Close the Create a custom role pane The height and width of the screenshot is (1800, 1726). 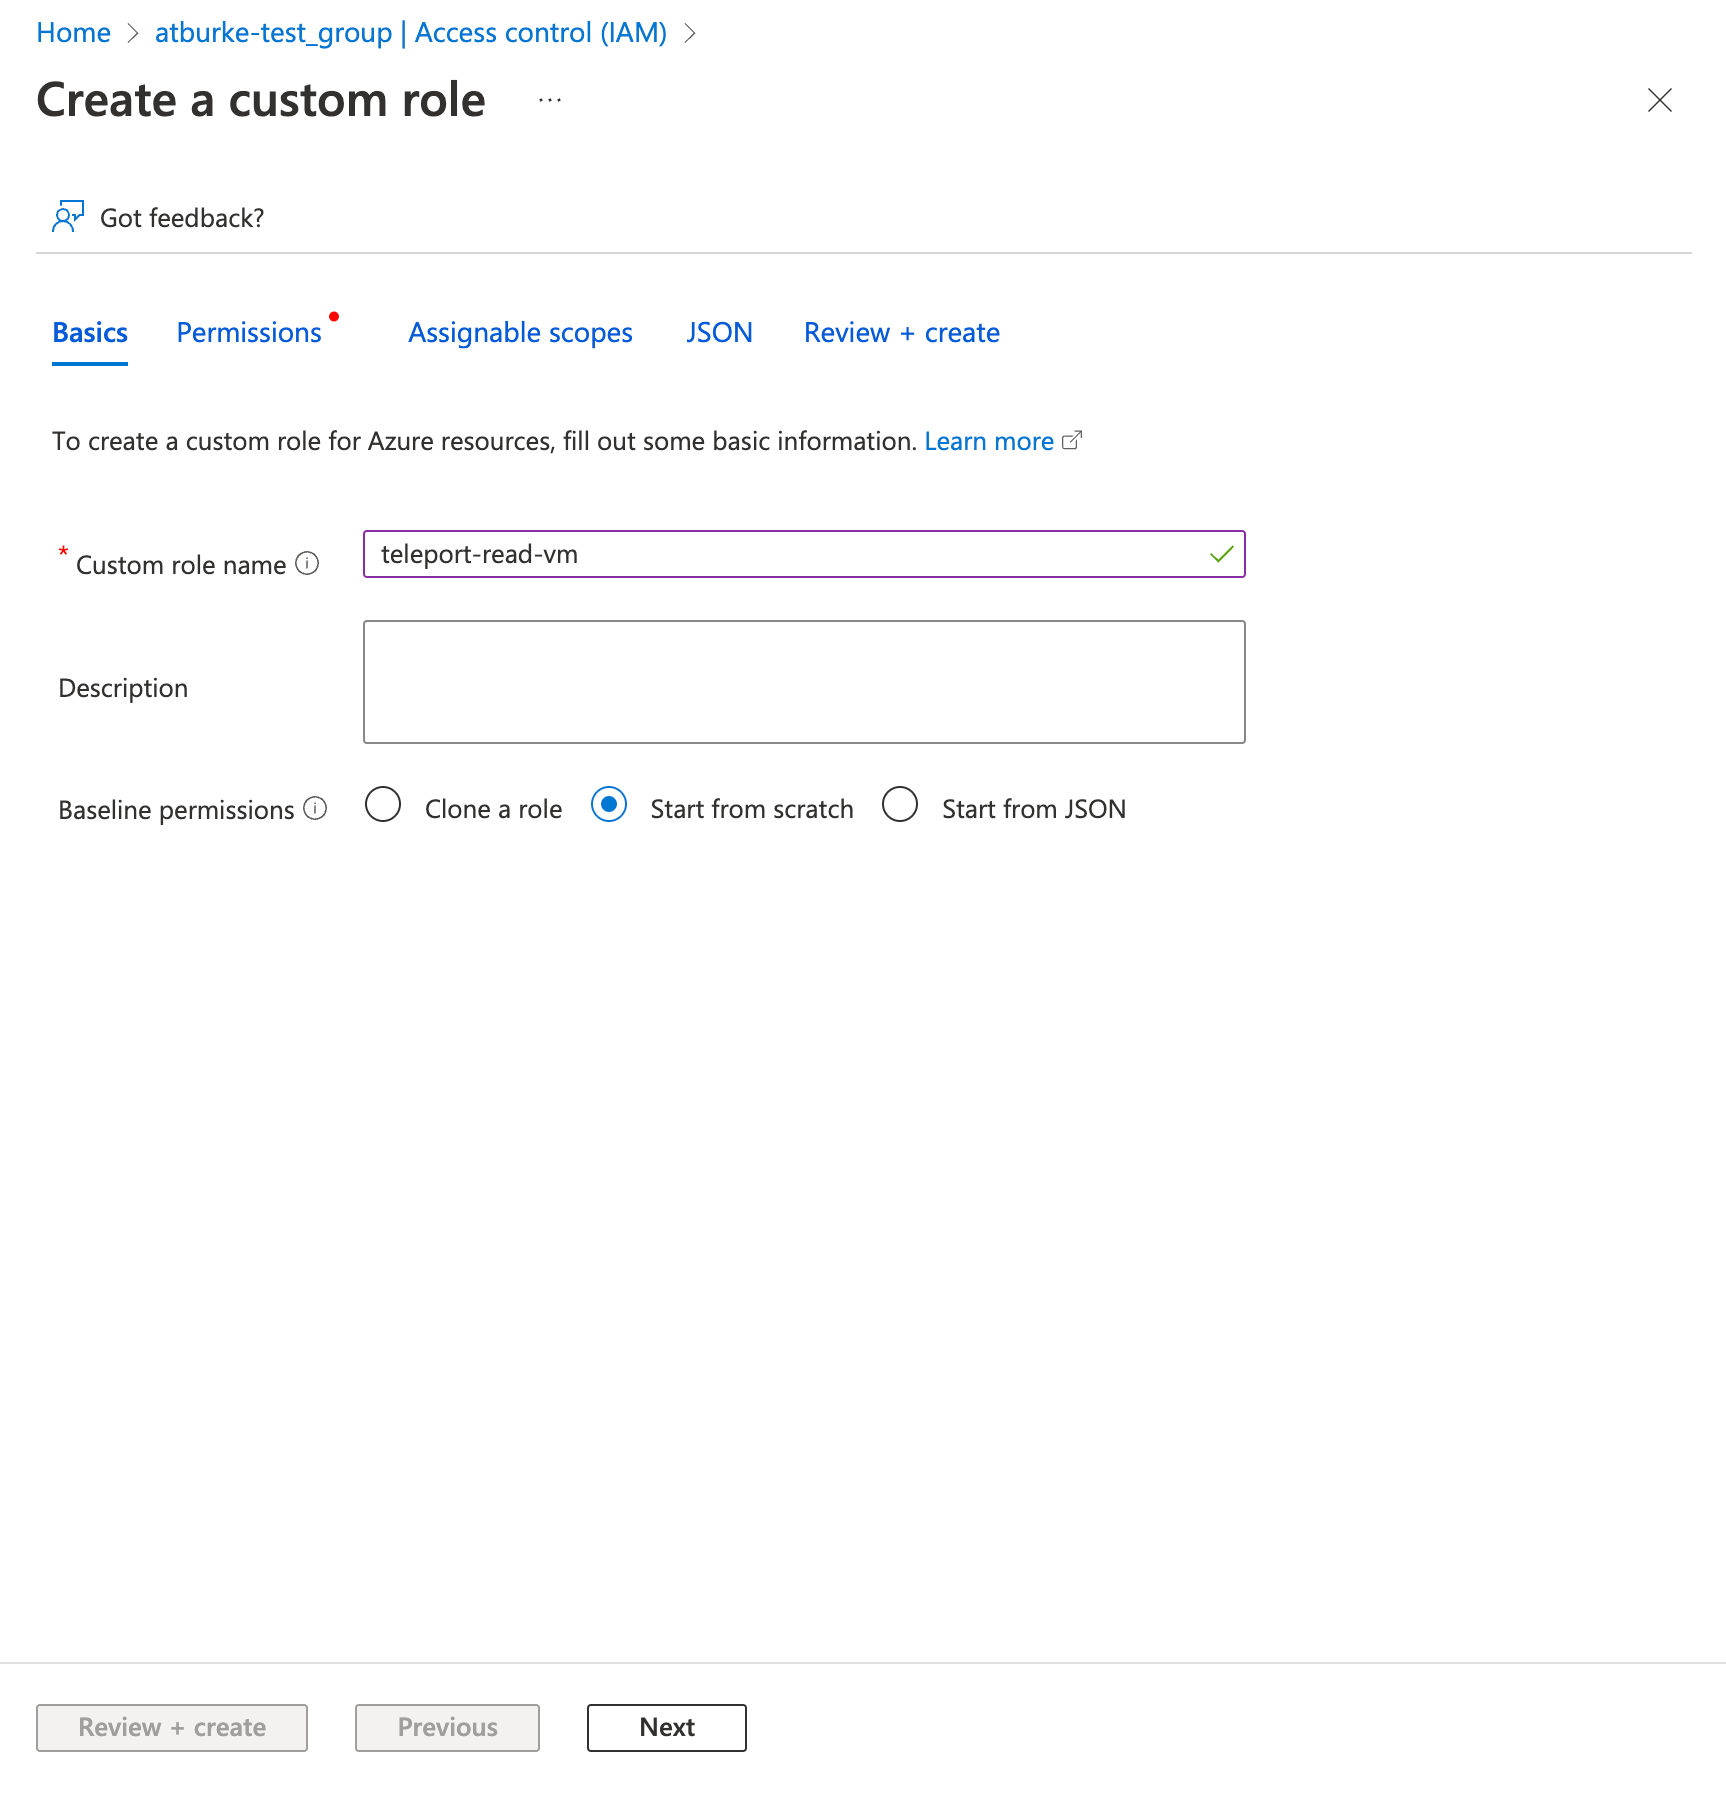coord(1660,100)
